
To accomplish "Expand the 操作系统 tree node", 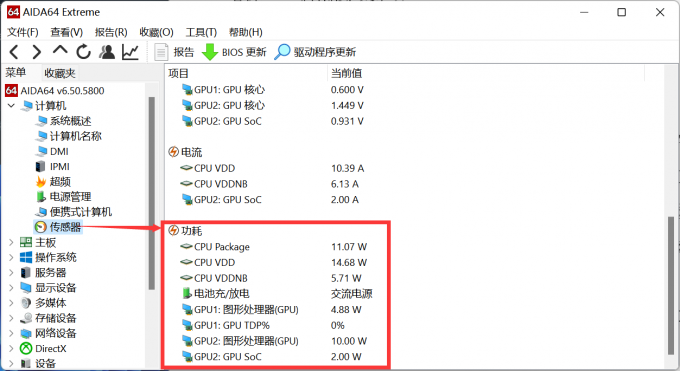I will pos(11,257).
